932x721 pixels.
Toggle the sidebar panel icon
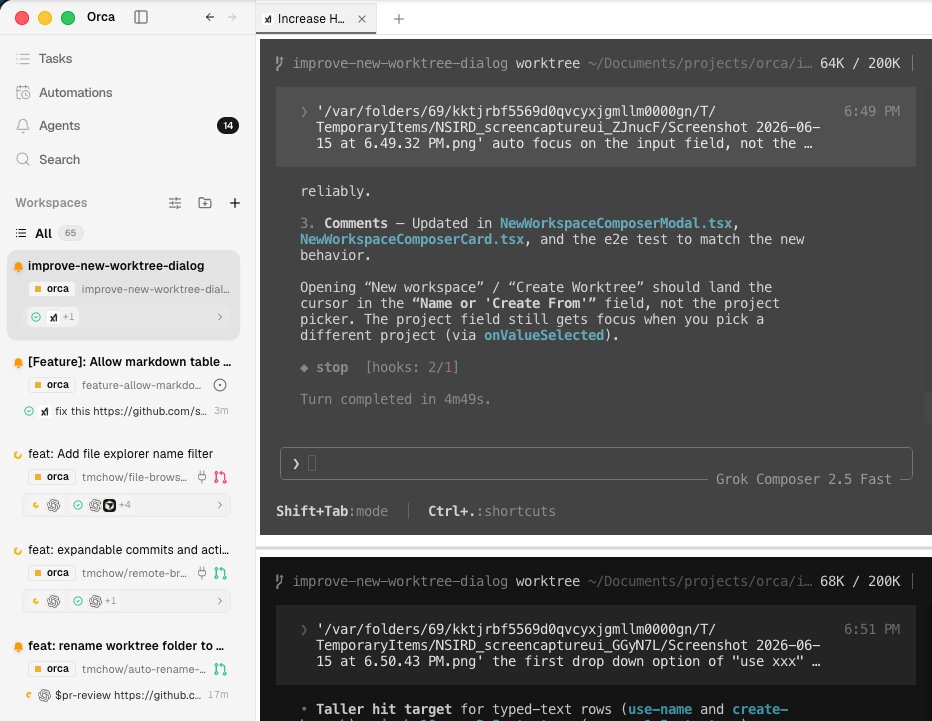pos(141,17)
